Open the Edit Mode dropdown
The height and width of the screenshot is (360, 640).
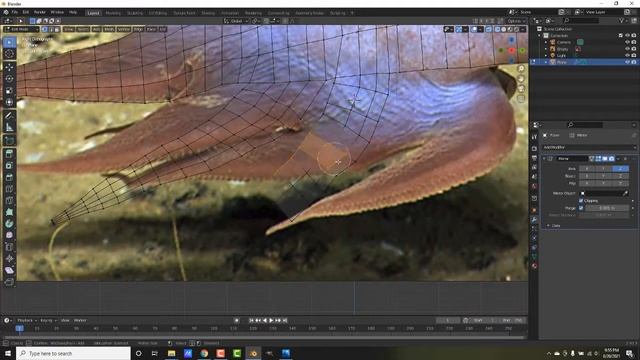21,29
